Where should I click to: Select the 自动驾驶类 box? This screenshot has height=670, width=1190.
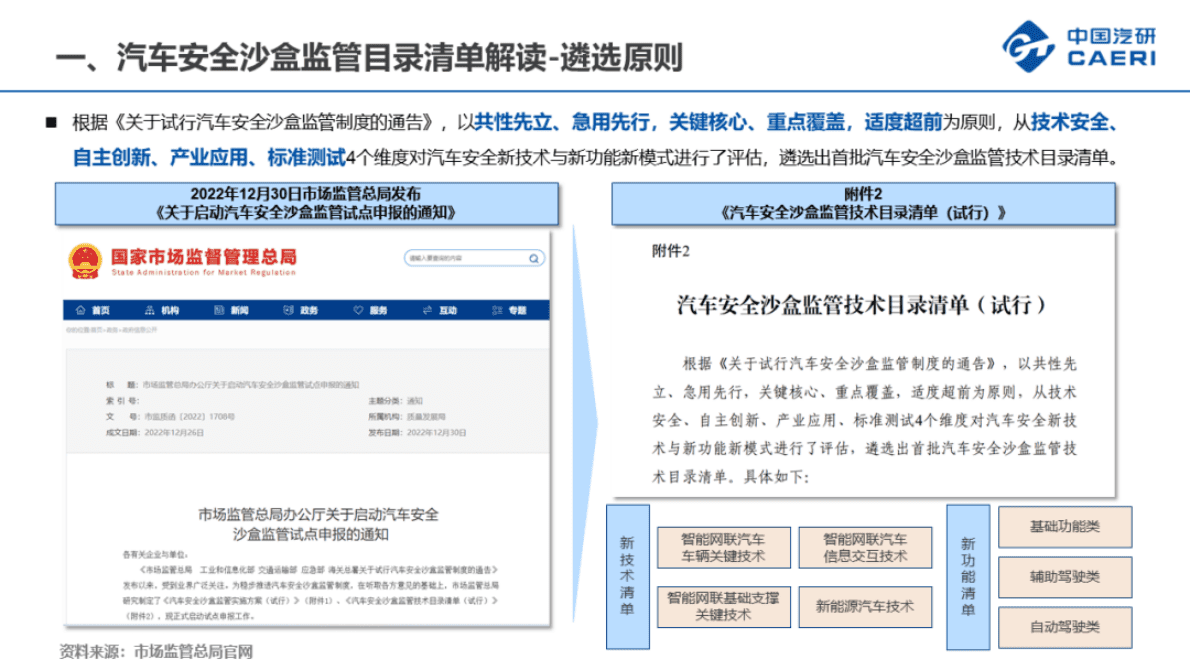1064,627
